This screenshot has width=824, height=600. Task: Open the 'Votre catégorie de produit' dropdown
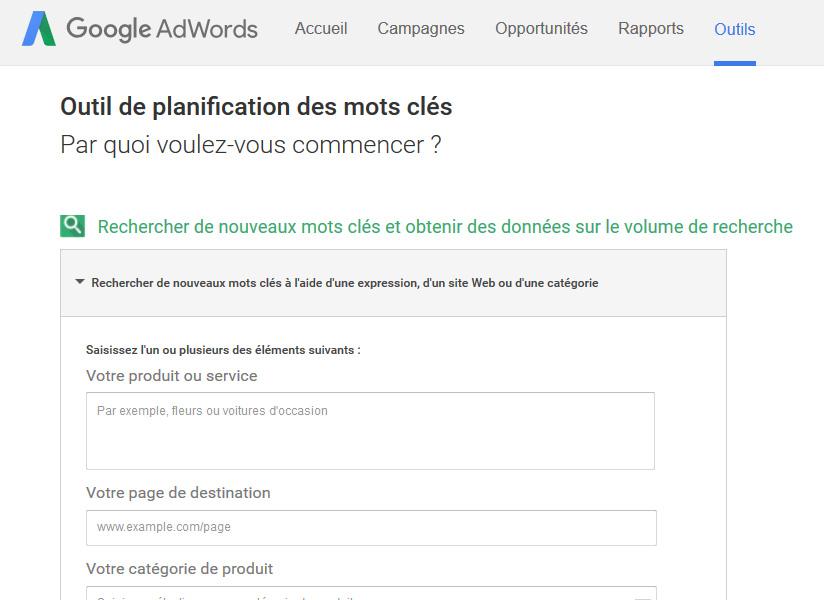pos(372,593)
